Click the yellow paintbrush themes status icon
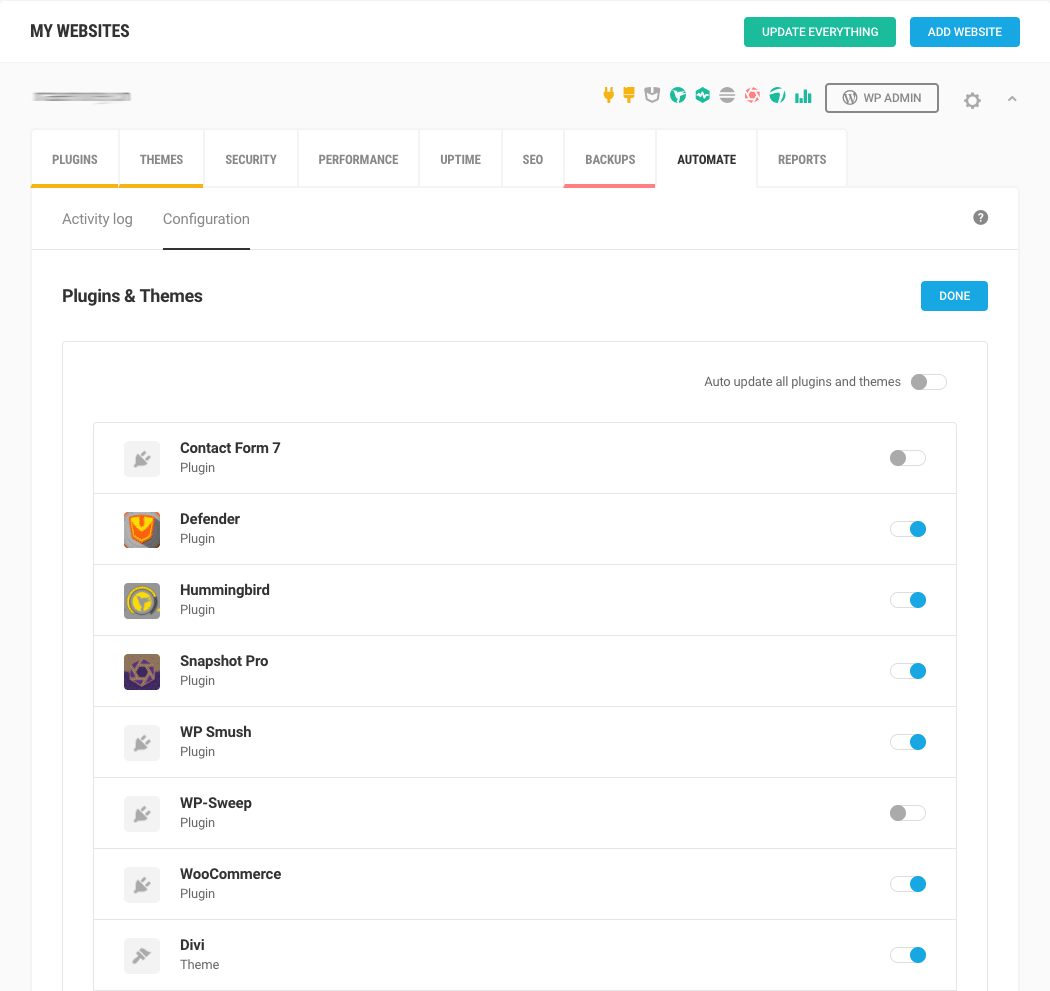This screenshot has width=1050, height=991. pos(628,95)
